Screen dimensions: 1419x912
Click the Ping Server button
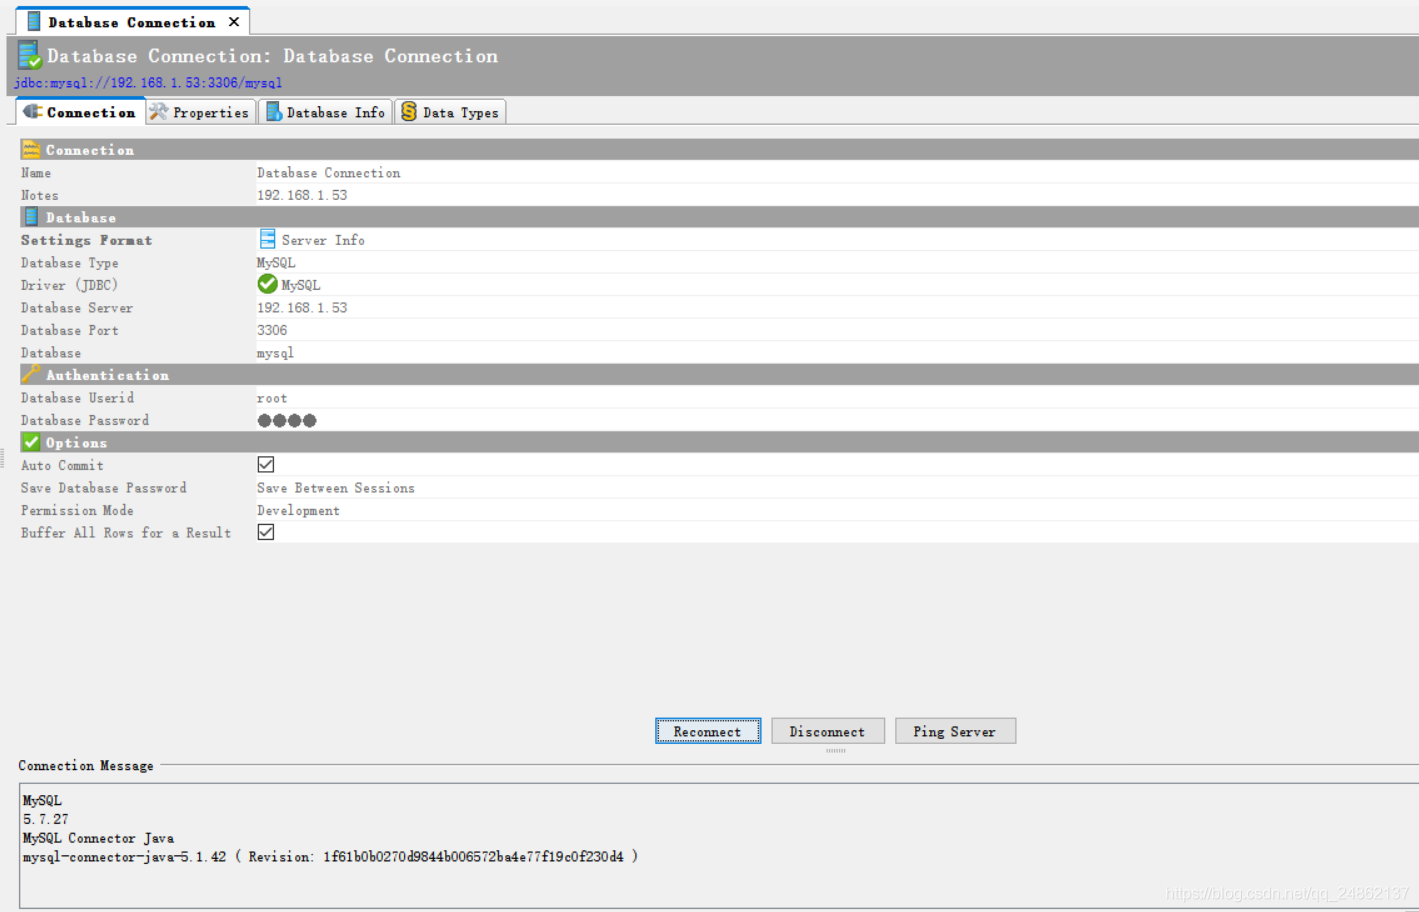click(x=955, y=731)
